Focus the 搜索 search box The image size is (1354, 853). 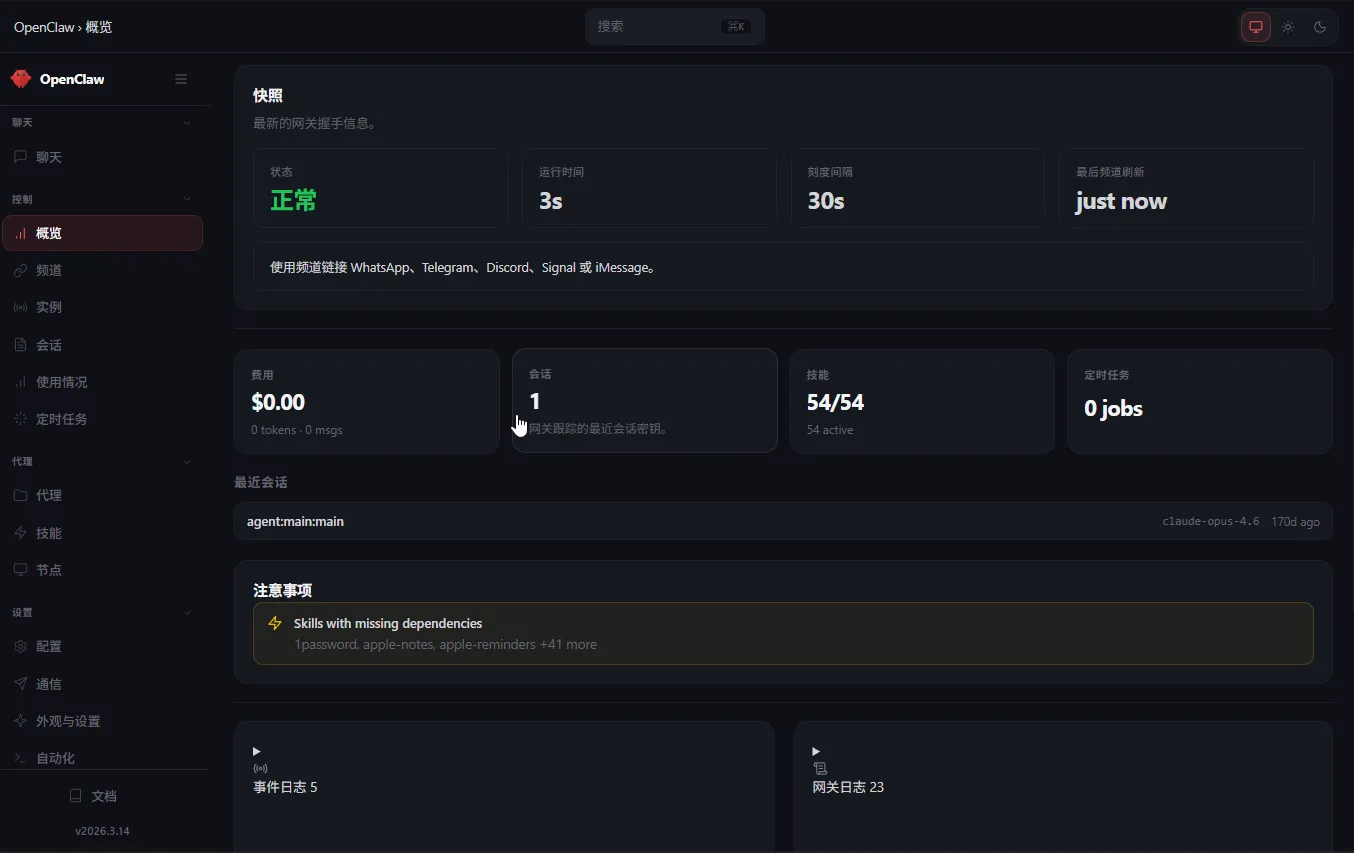pos(675,27)
